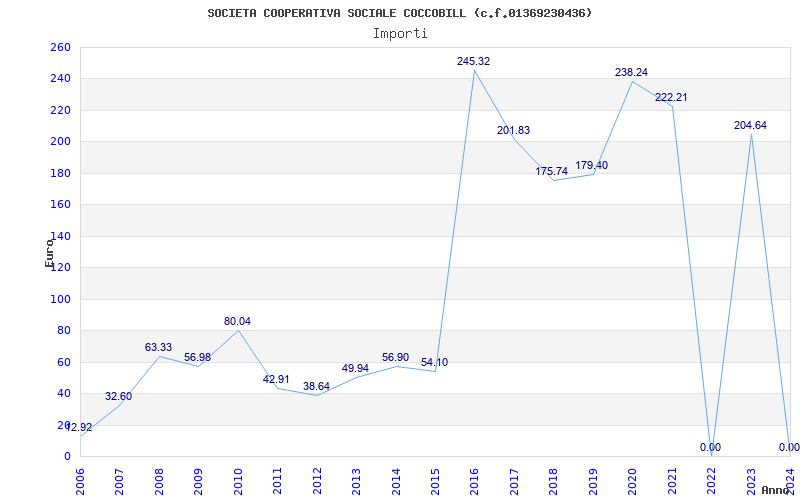Click the 80 value on Euro axis
This screenshot has height=500, width=800.
(63, 331)
